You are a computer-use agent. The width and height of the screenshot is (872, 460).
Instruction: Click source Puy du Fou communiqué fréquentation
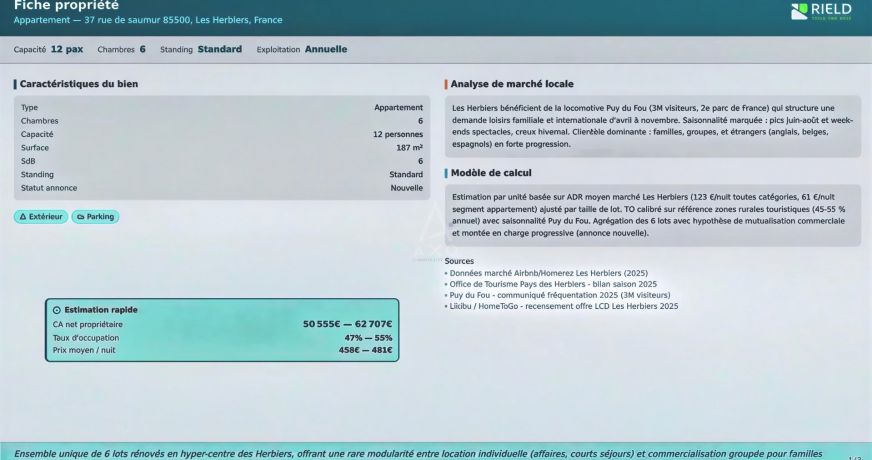(558, 295)
